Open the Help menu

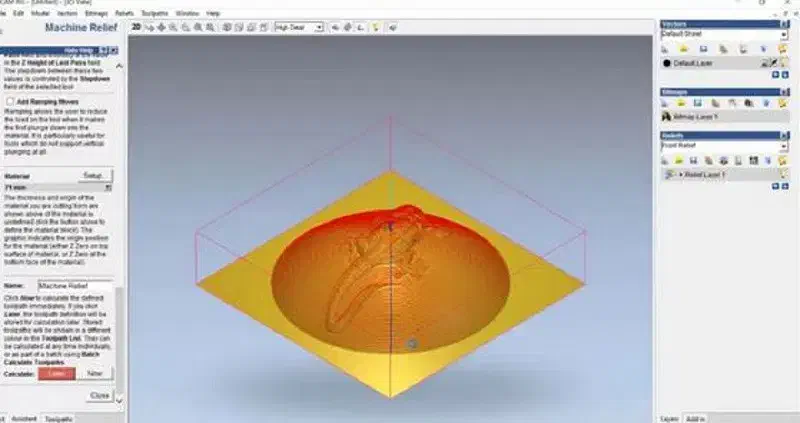pos(213,13)
